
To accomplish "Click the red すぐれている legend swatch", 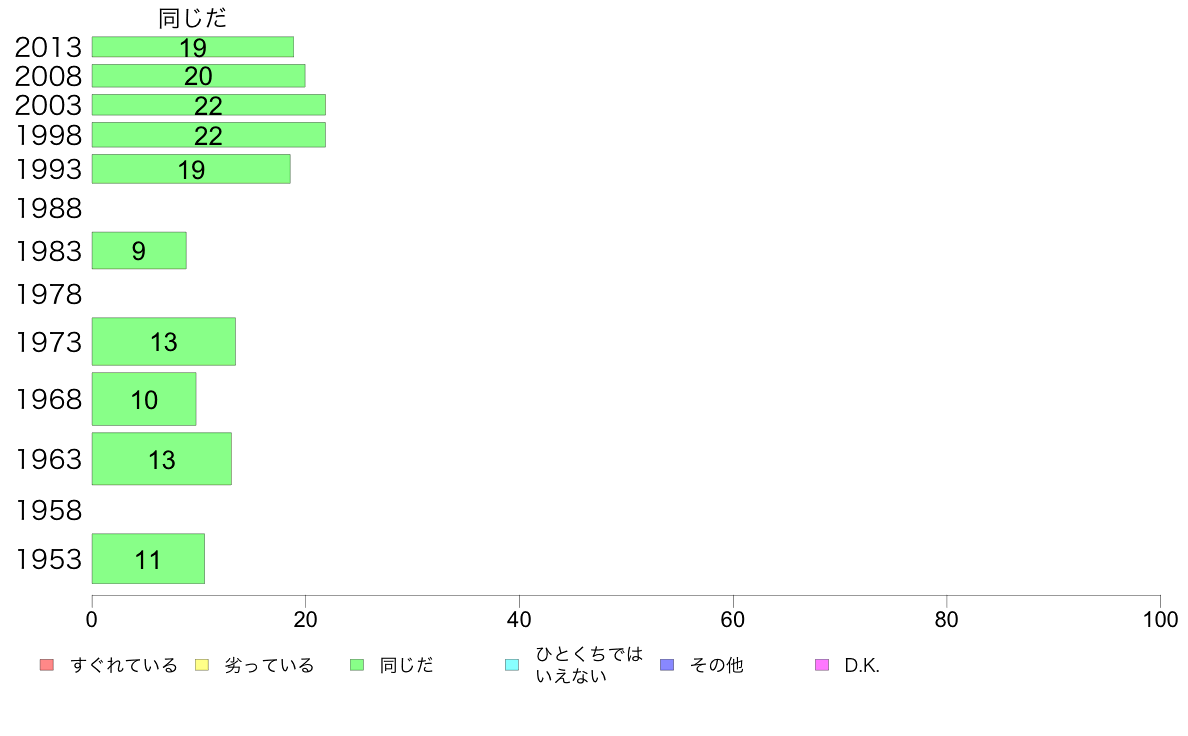I will (x=47, y=665).
